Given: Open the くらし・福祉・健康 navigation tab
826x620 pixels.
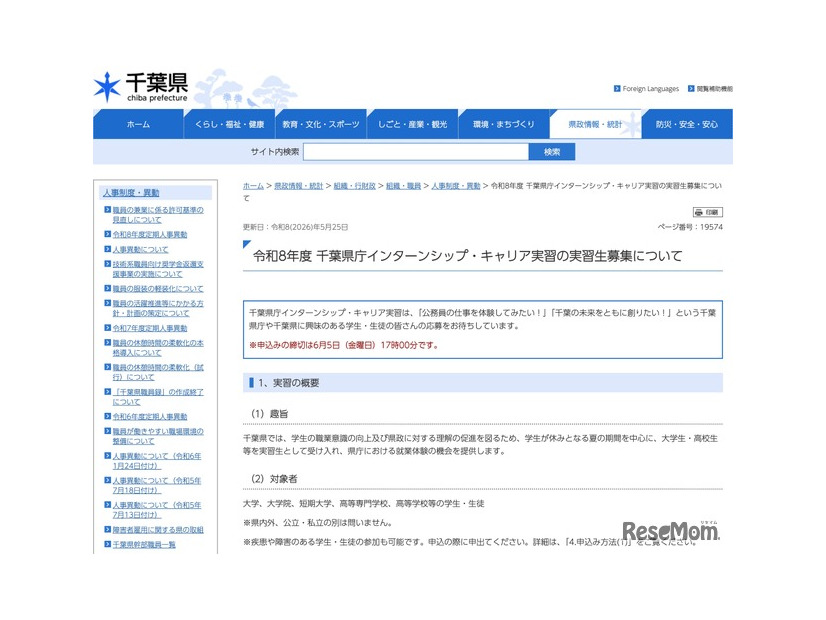Looking at the screenshot, I should tap(229, 124).
